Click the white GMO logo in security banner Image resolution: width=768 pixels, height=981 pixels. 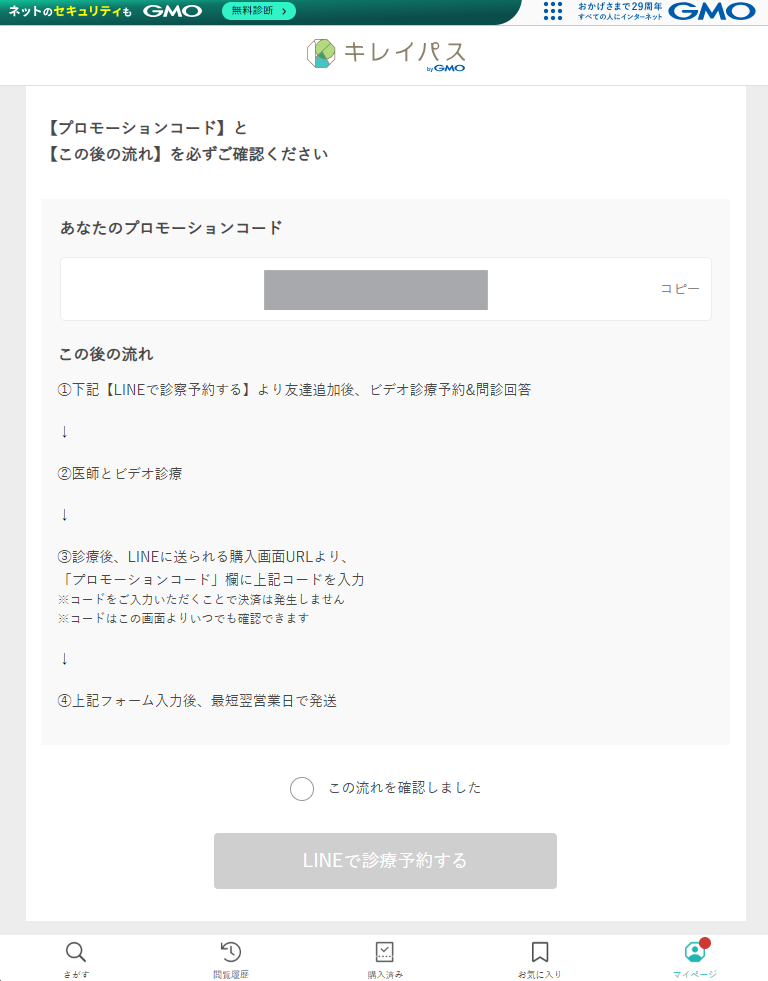pos(172,12)
